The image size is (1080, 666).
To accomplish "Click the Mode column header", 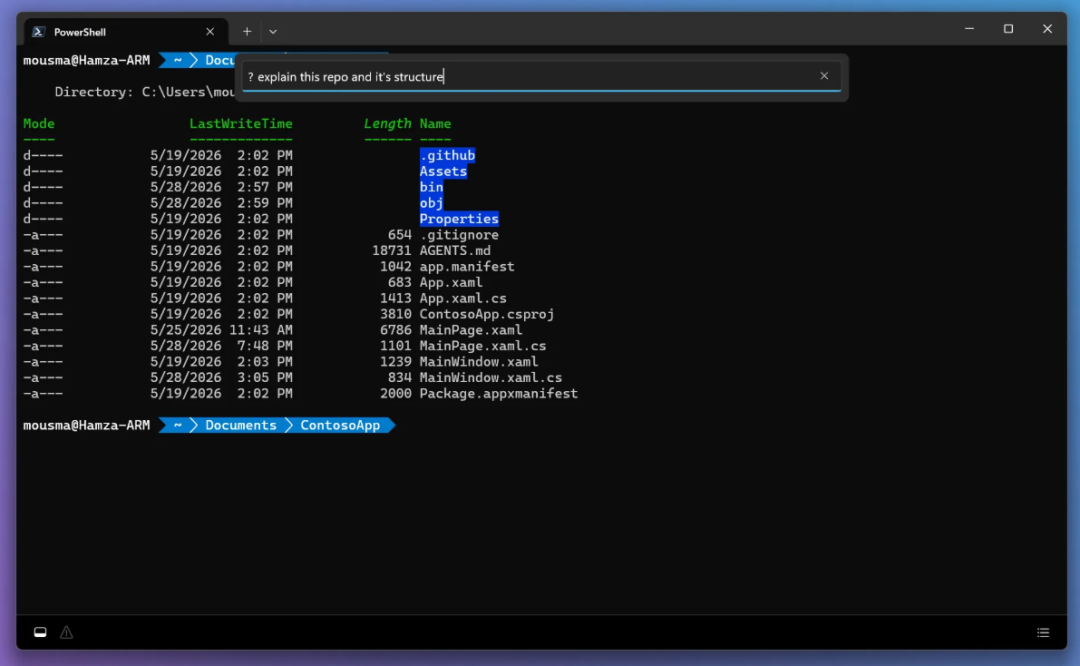I will pyautogui.click(x=39, y=123).
